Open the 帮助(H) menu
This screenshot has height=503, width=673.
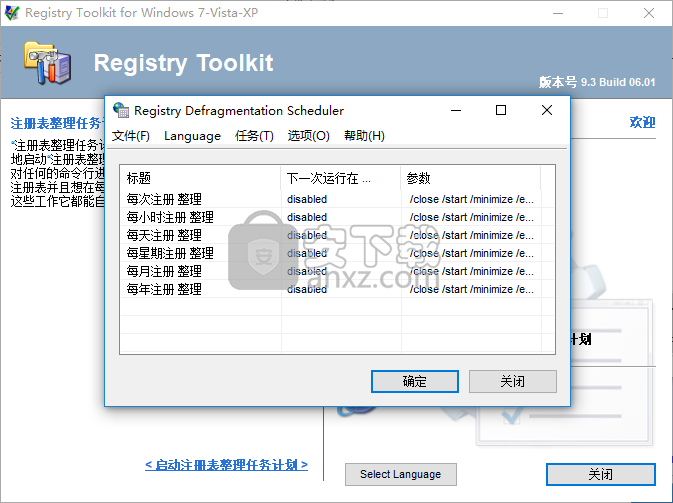(364, 136)
